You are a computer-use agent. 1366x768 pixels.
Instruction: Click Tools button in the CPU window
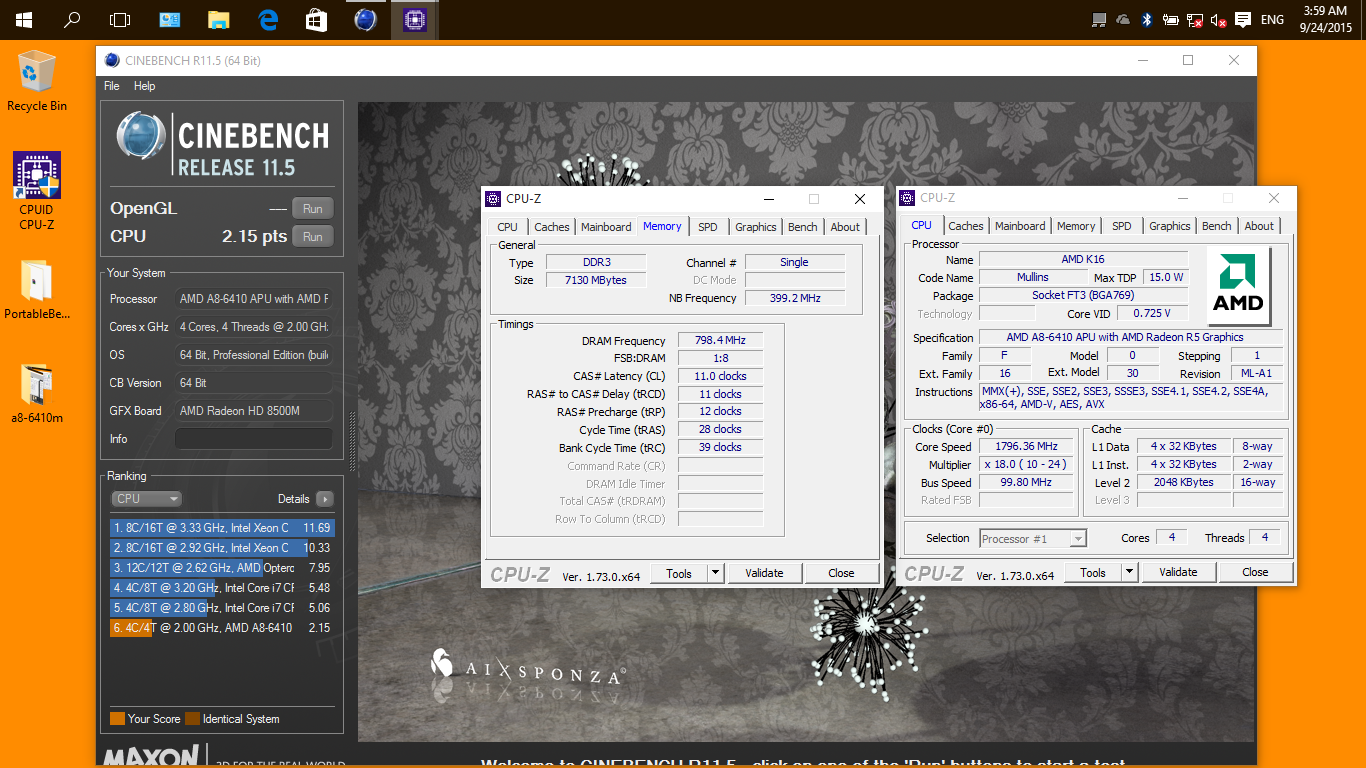tap(1093, 573)
